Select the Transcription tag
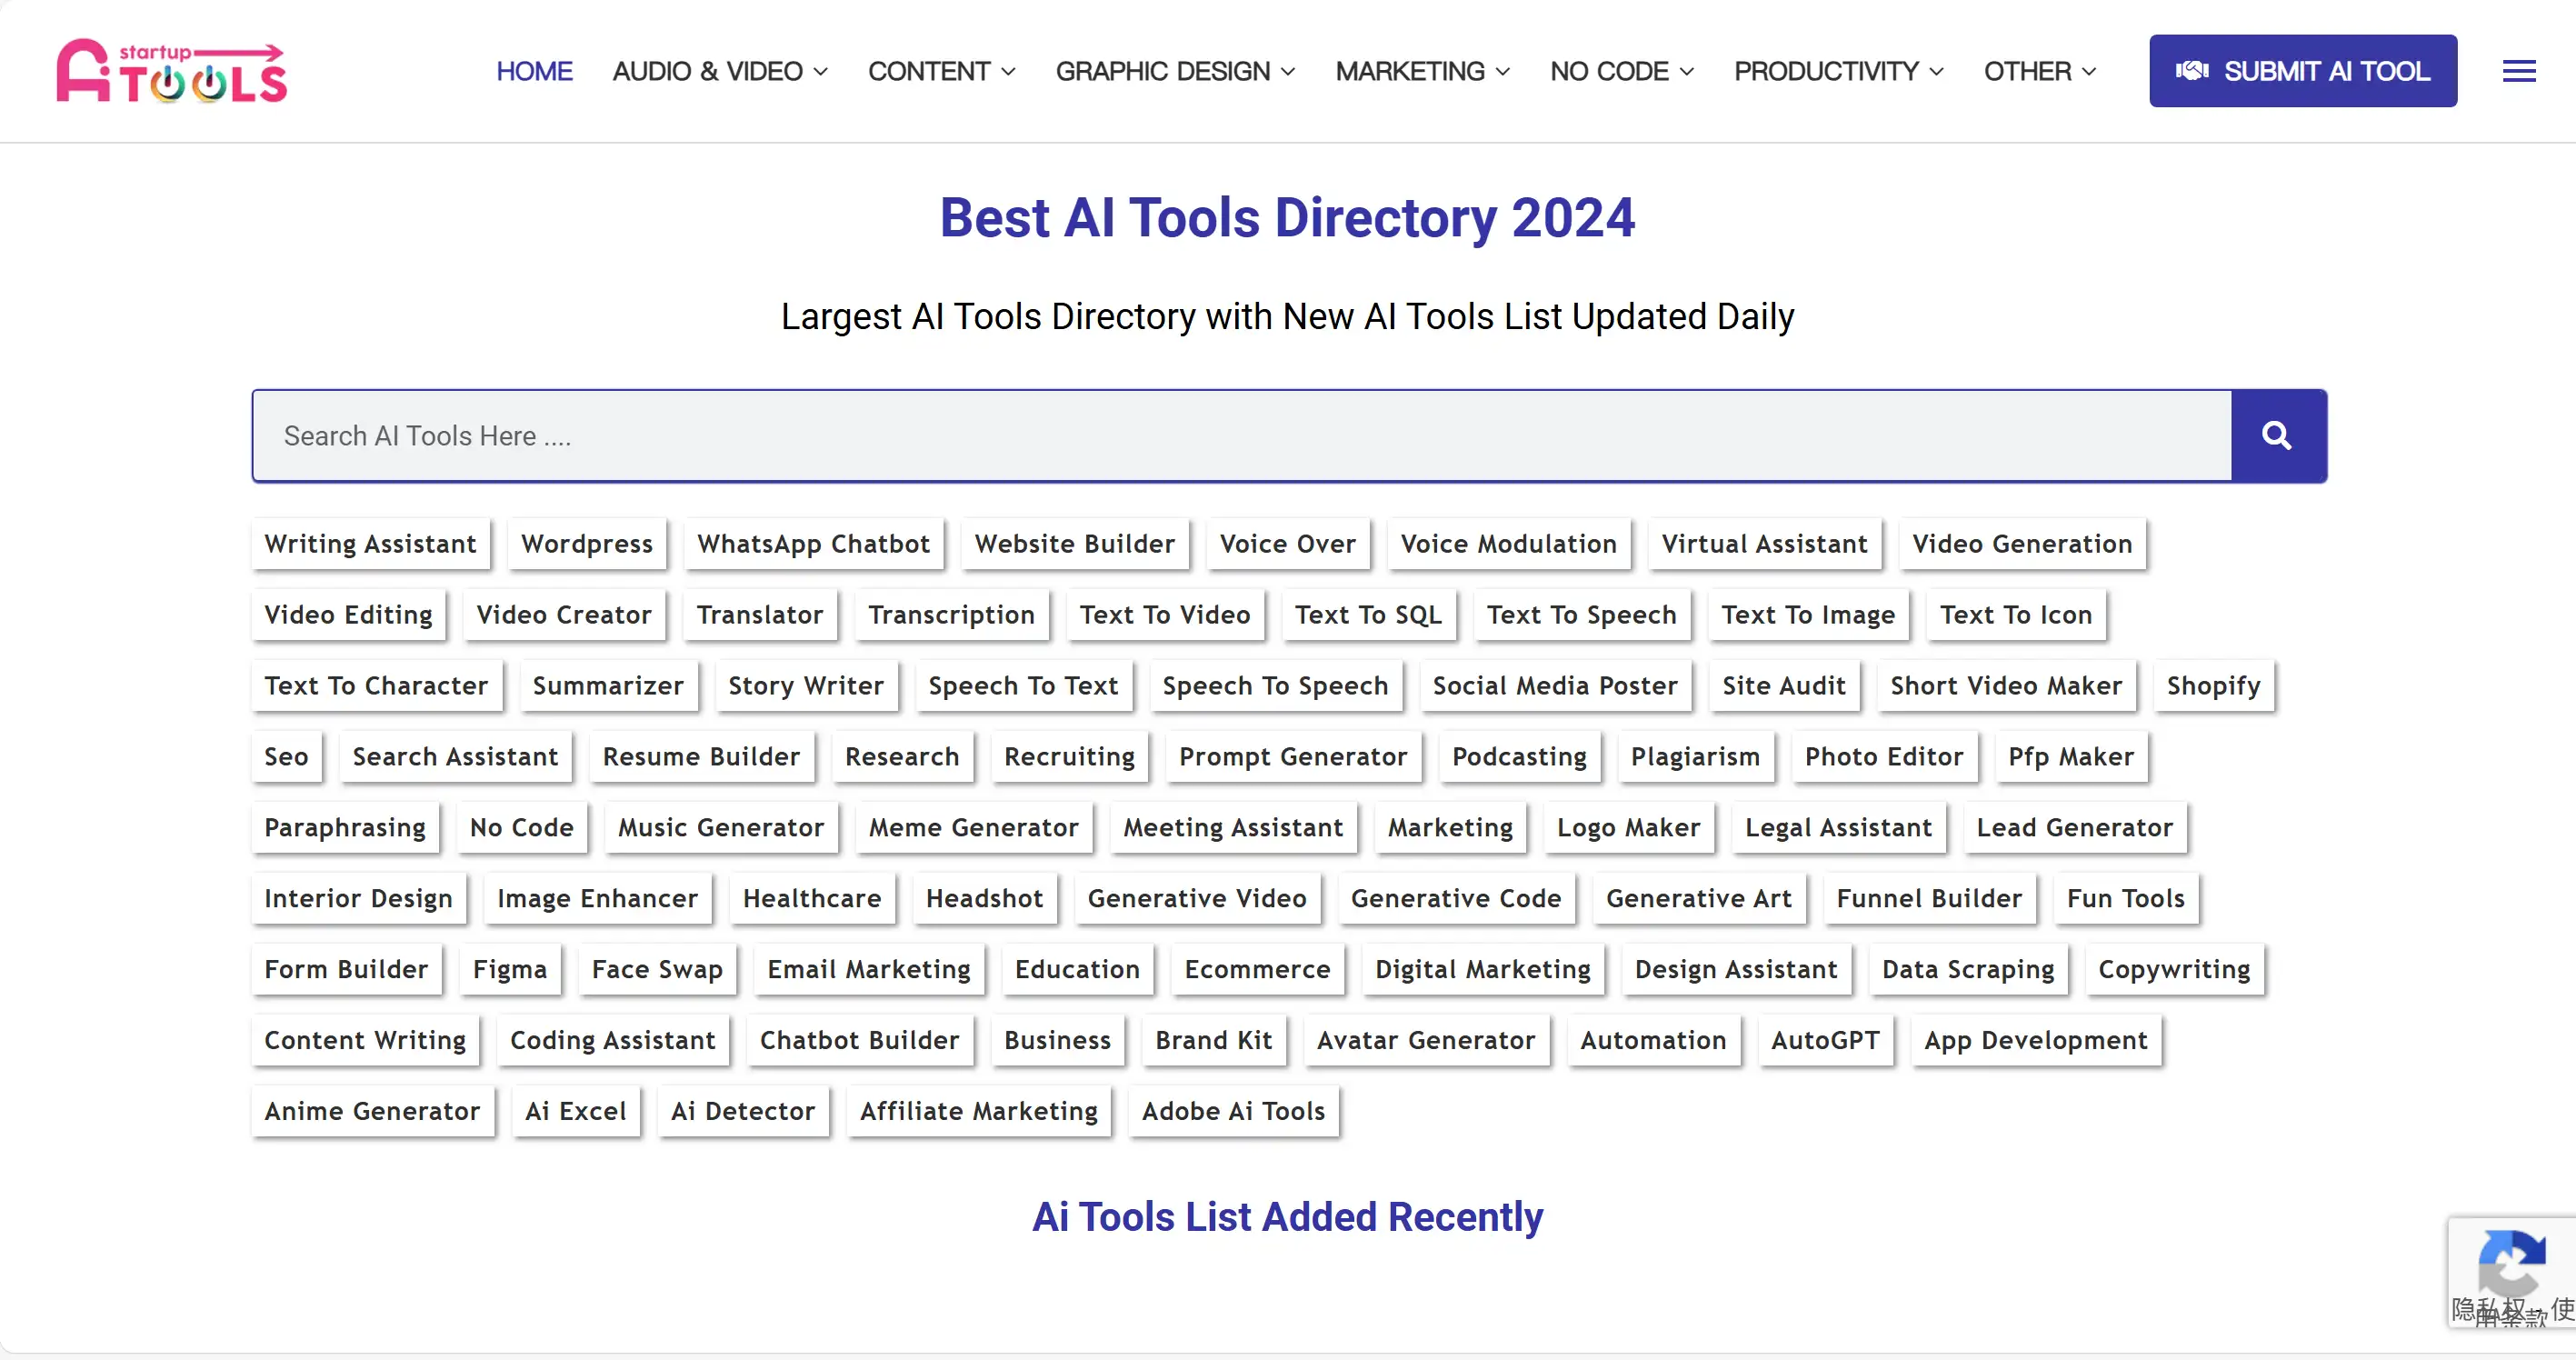 951,615
